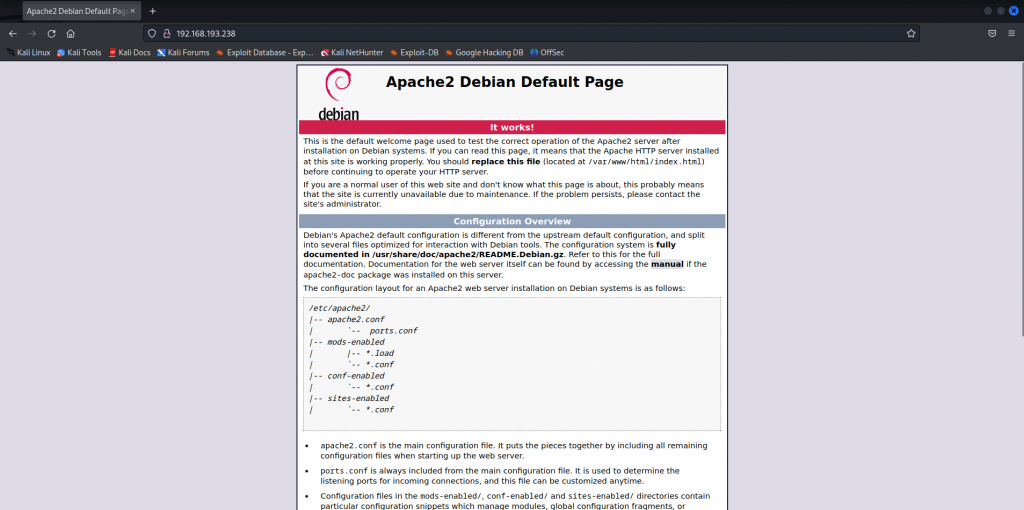Bookmark this page with the star
The image size is (1024, 510).
point(911,33)
